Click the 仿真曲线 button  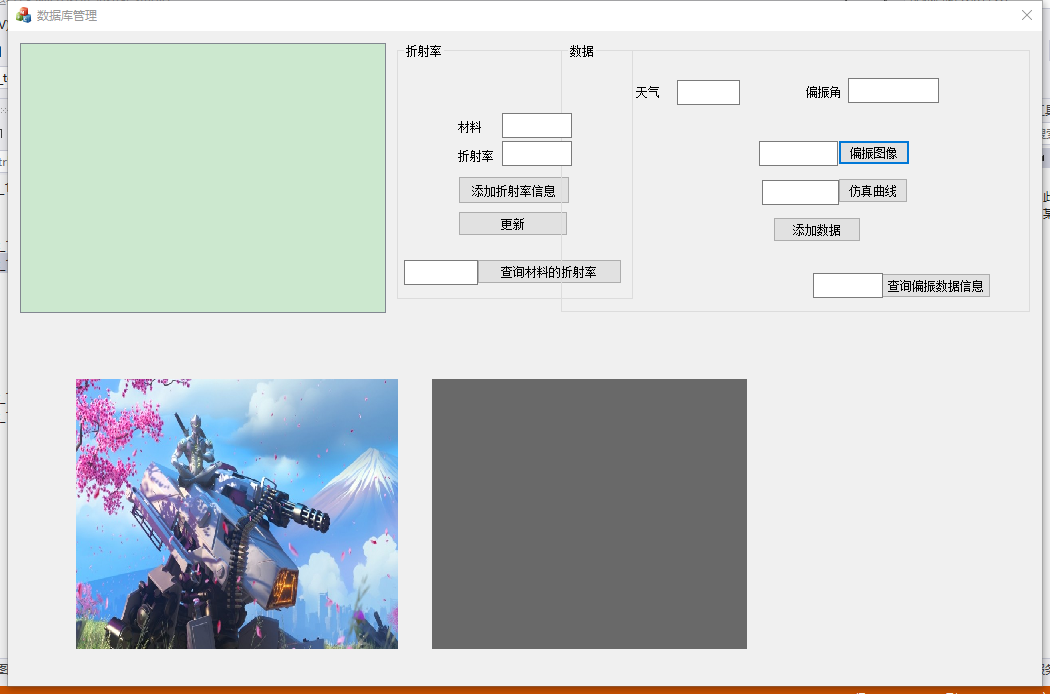873,191
